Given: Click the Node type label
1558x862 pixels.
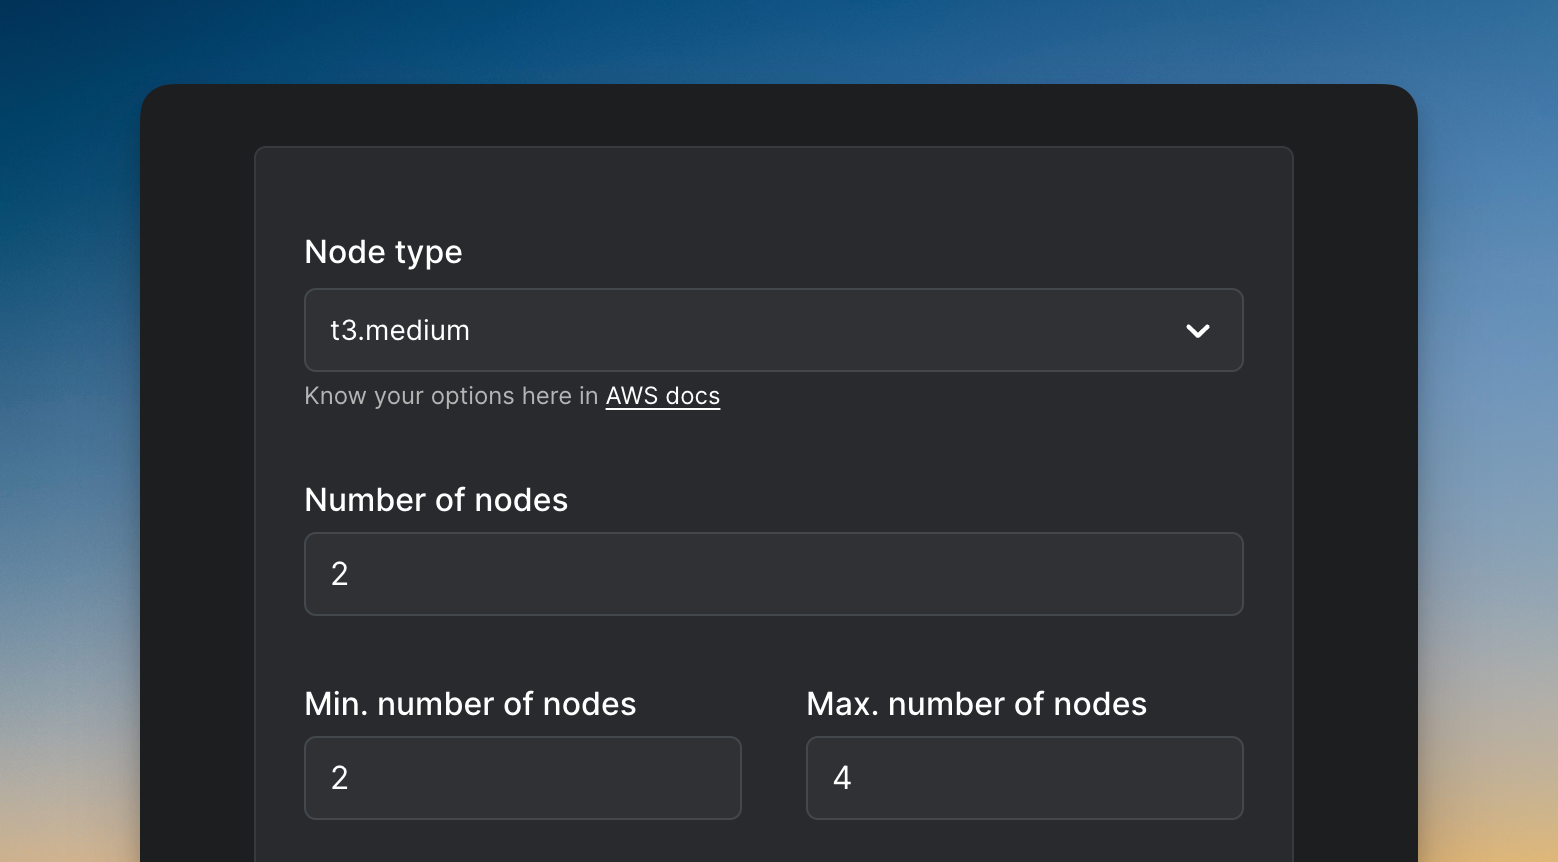Looking at the screenshot, I should (x=383, y=252).
